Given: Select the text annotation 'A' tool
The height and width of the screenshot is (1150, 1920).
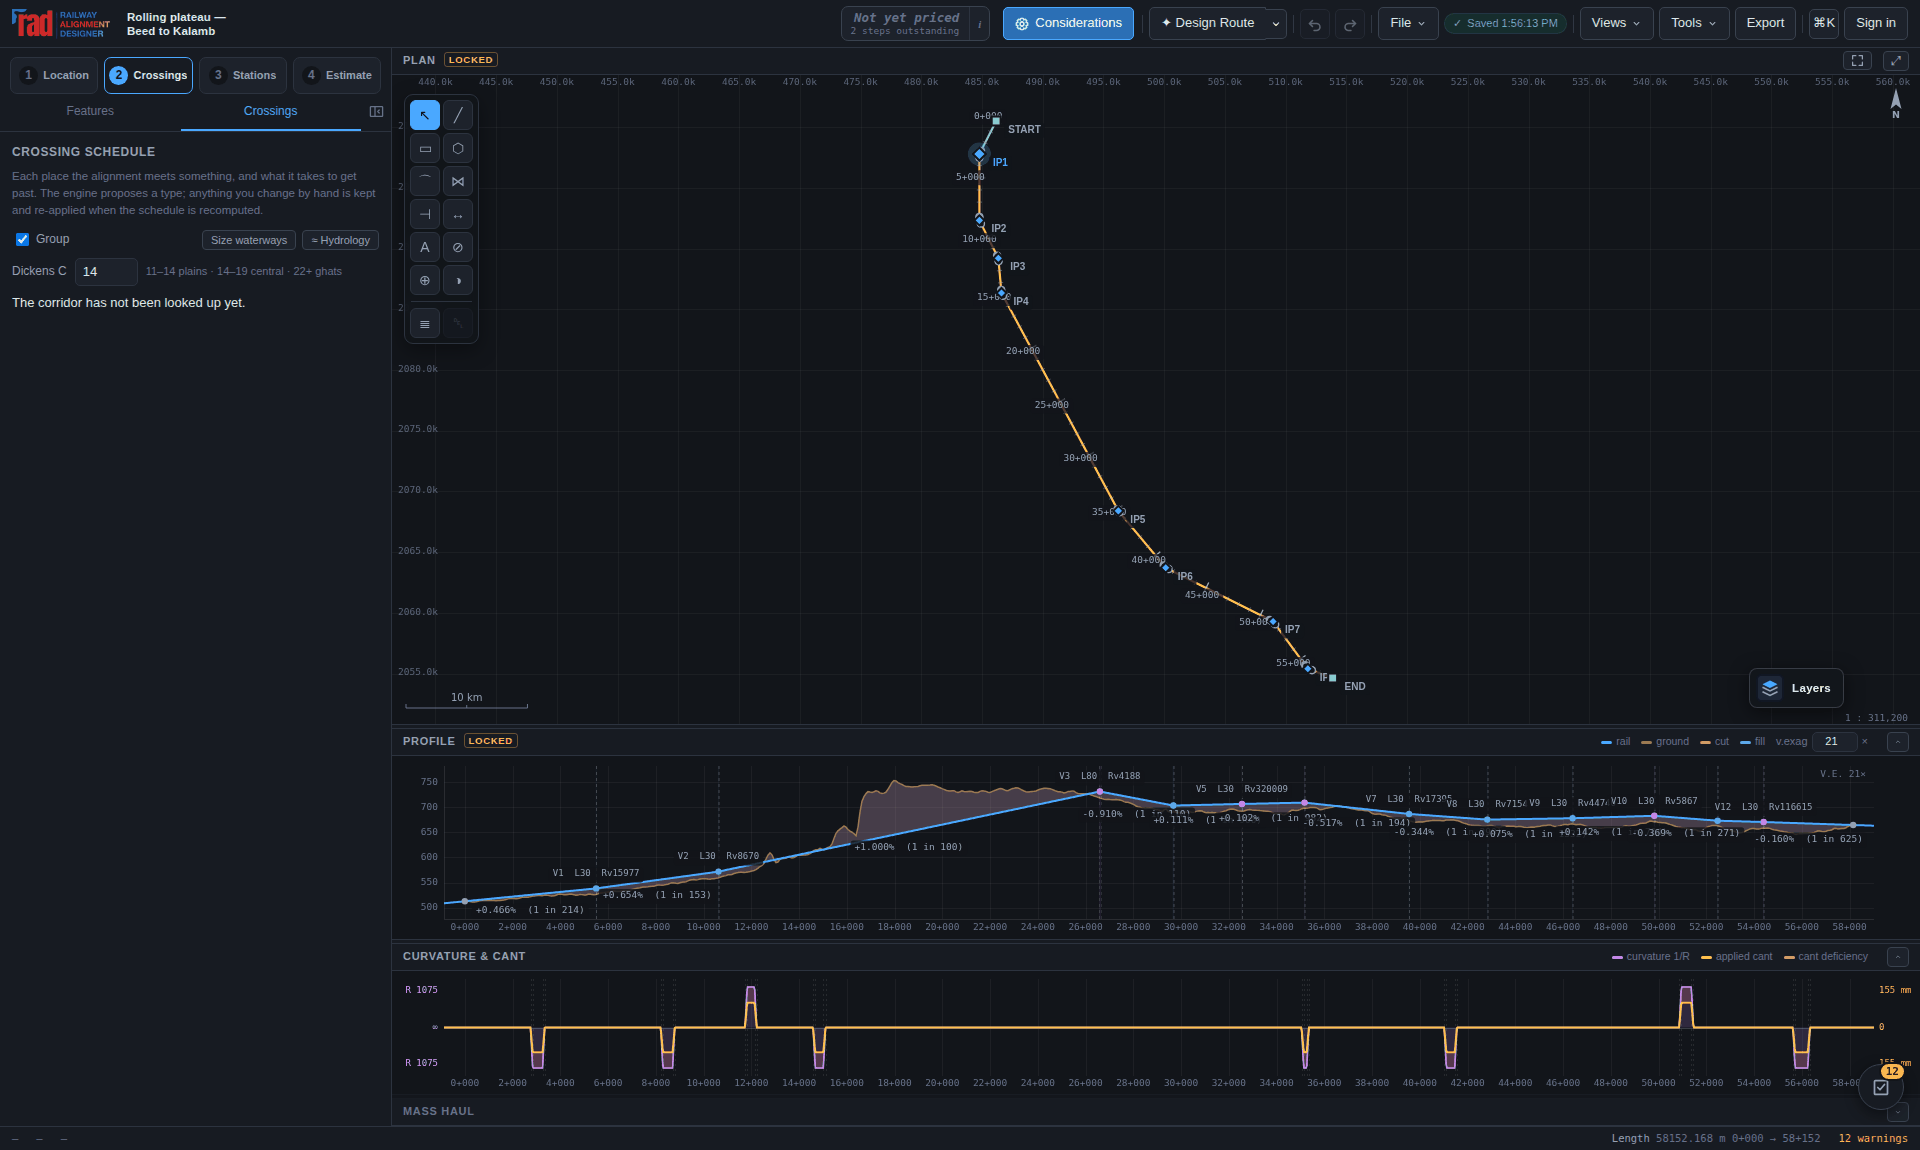Looking at the screenshot, I should (x=425, y=247).
